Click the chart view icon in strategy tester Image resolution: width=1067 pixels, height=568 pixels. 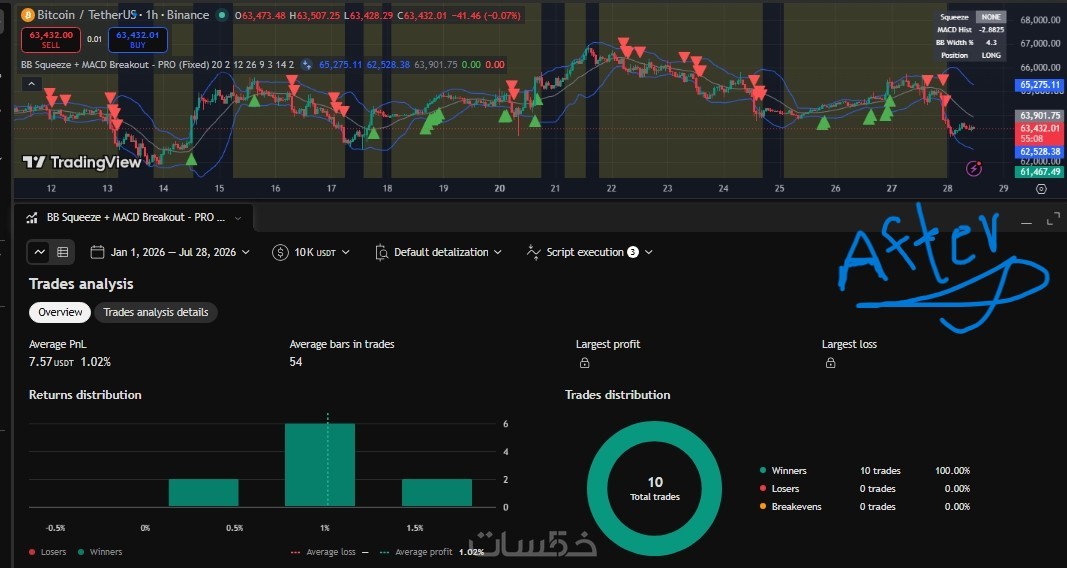tap(39, 252)
